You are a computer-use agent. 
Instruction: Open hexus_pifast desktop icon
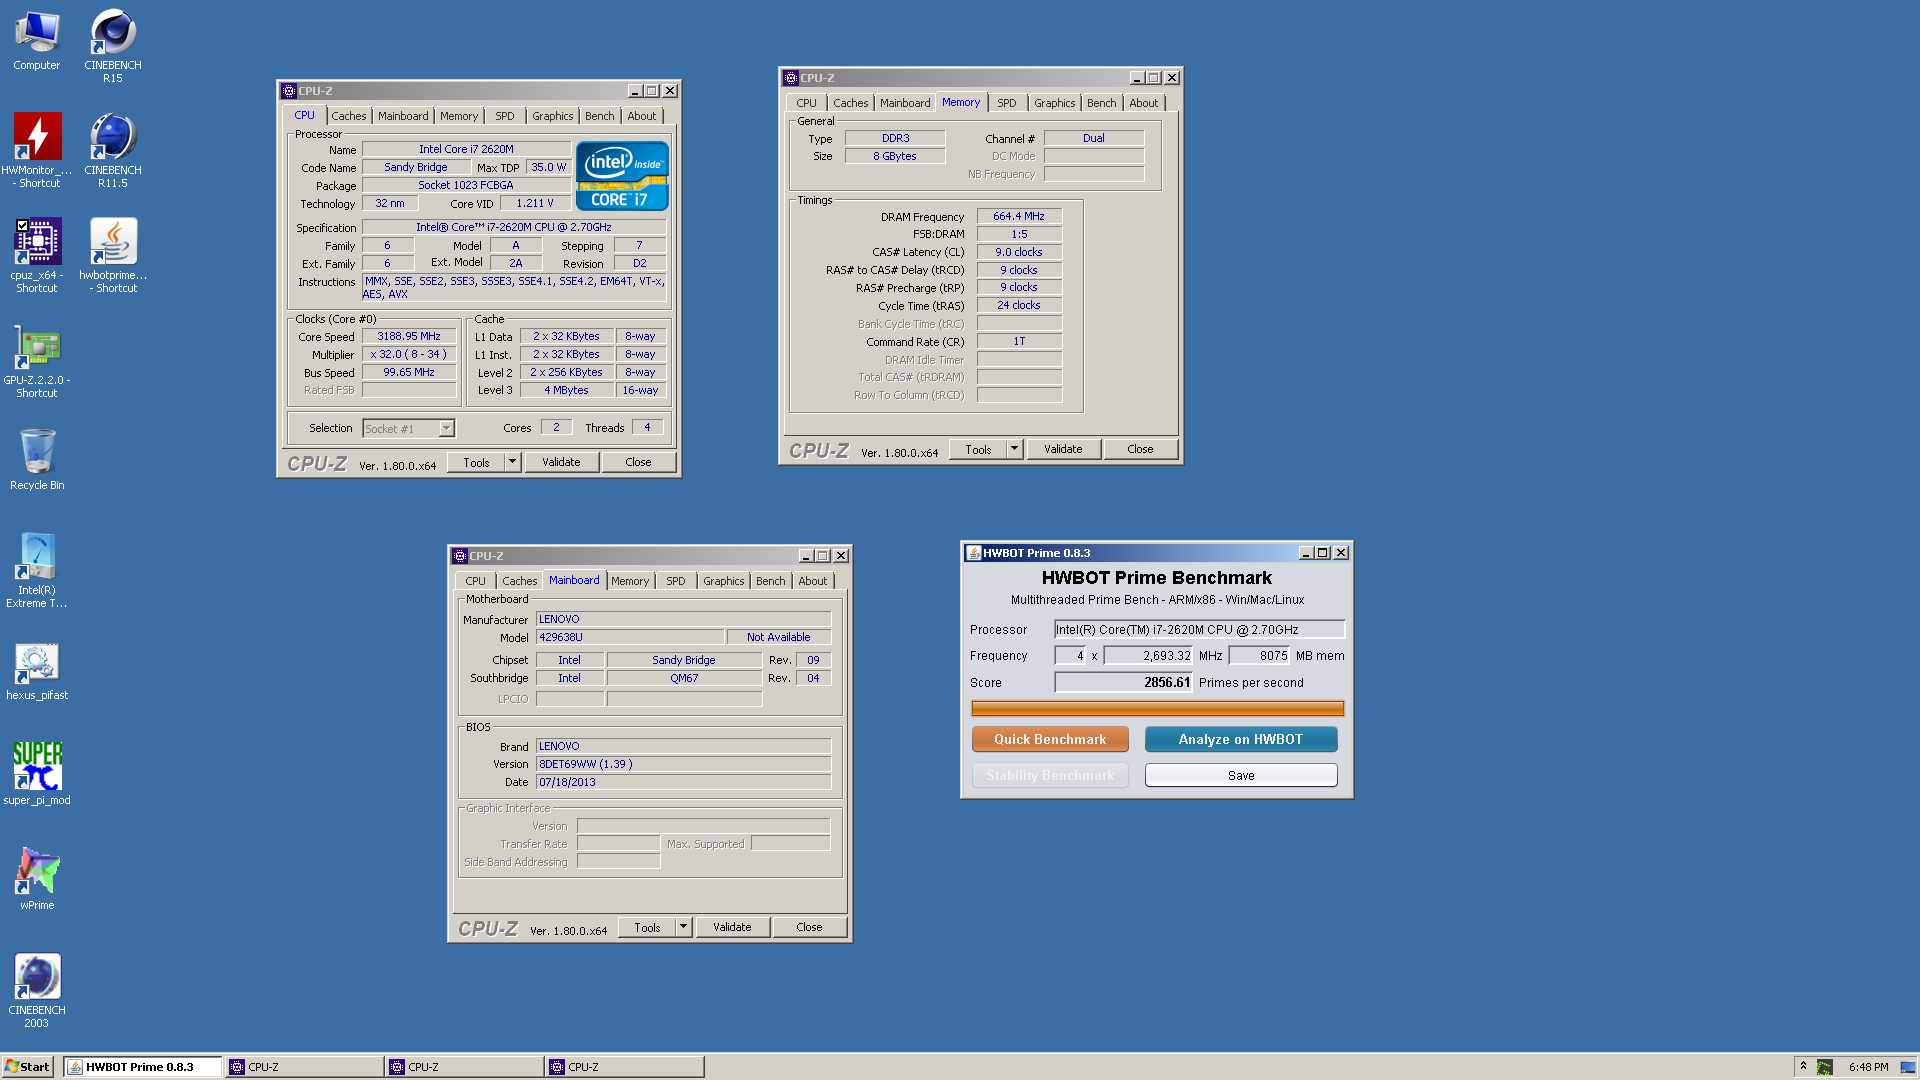tap(37, 671)
